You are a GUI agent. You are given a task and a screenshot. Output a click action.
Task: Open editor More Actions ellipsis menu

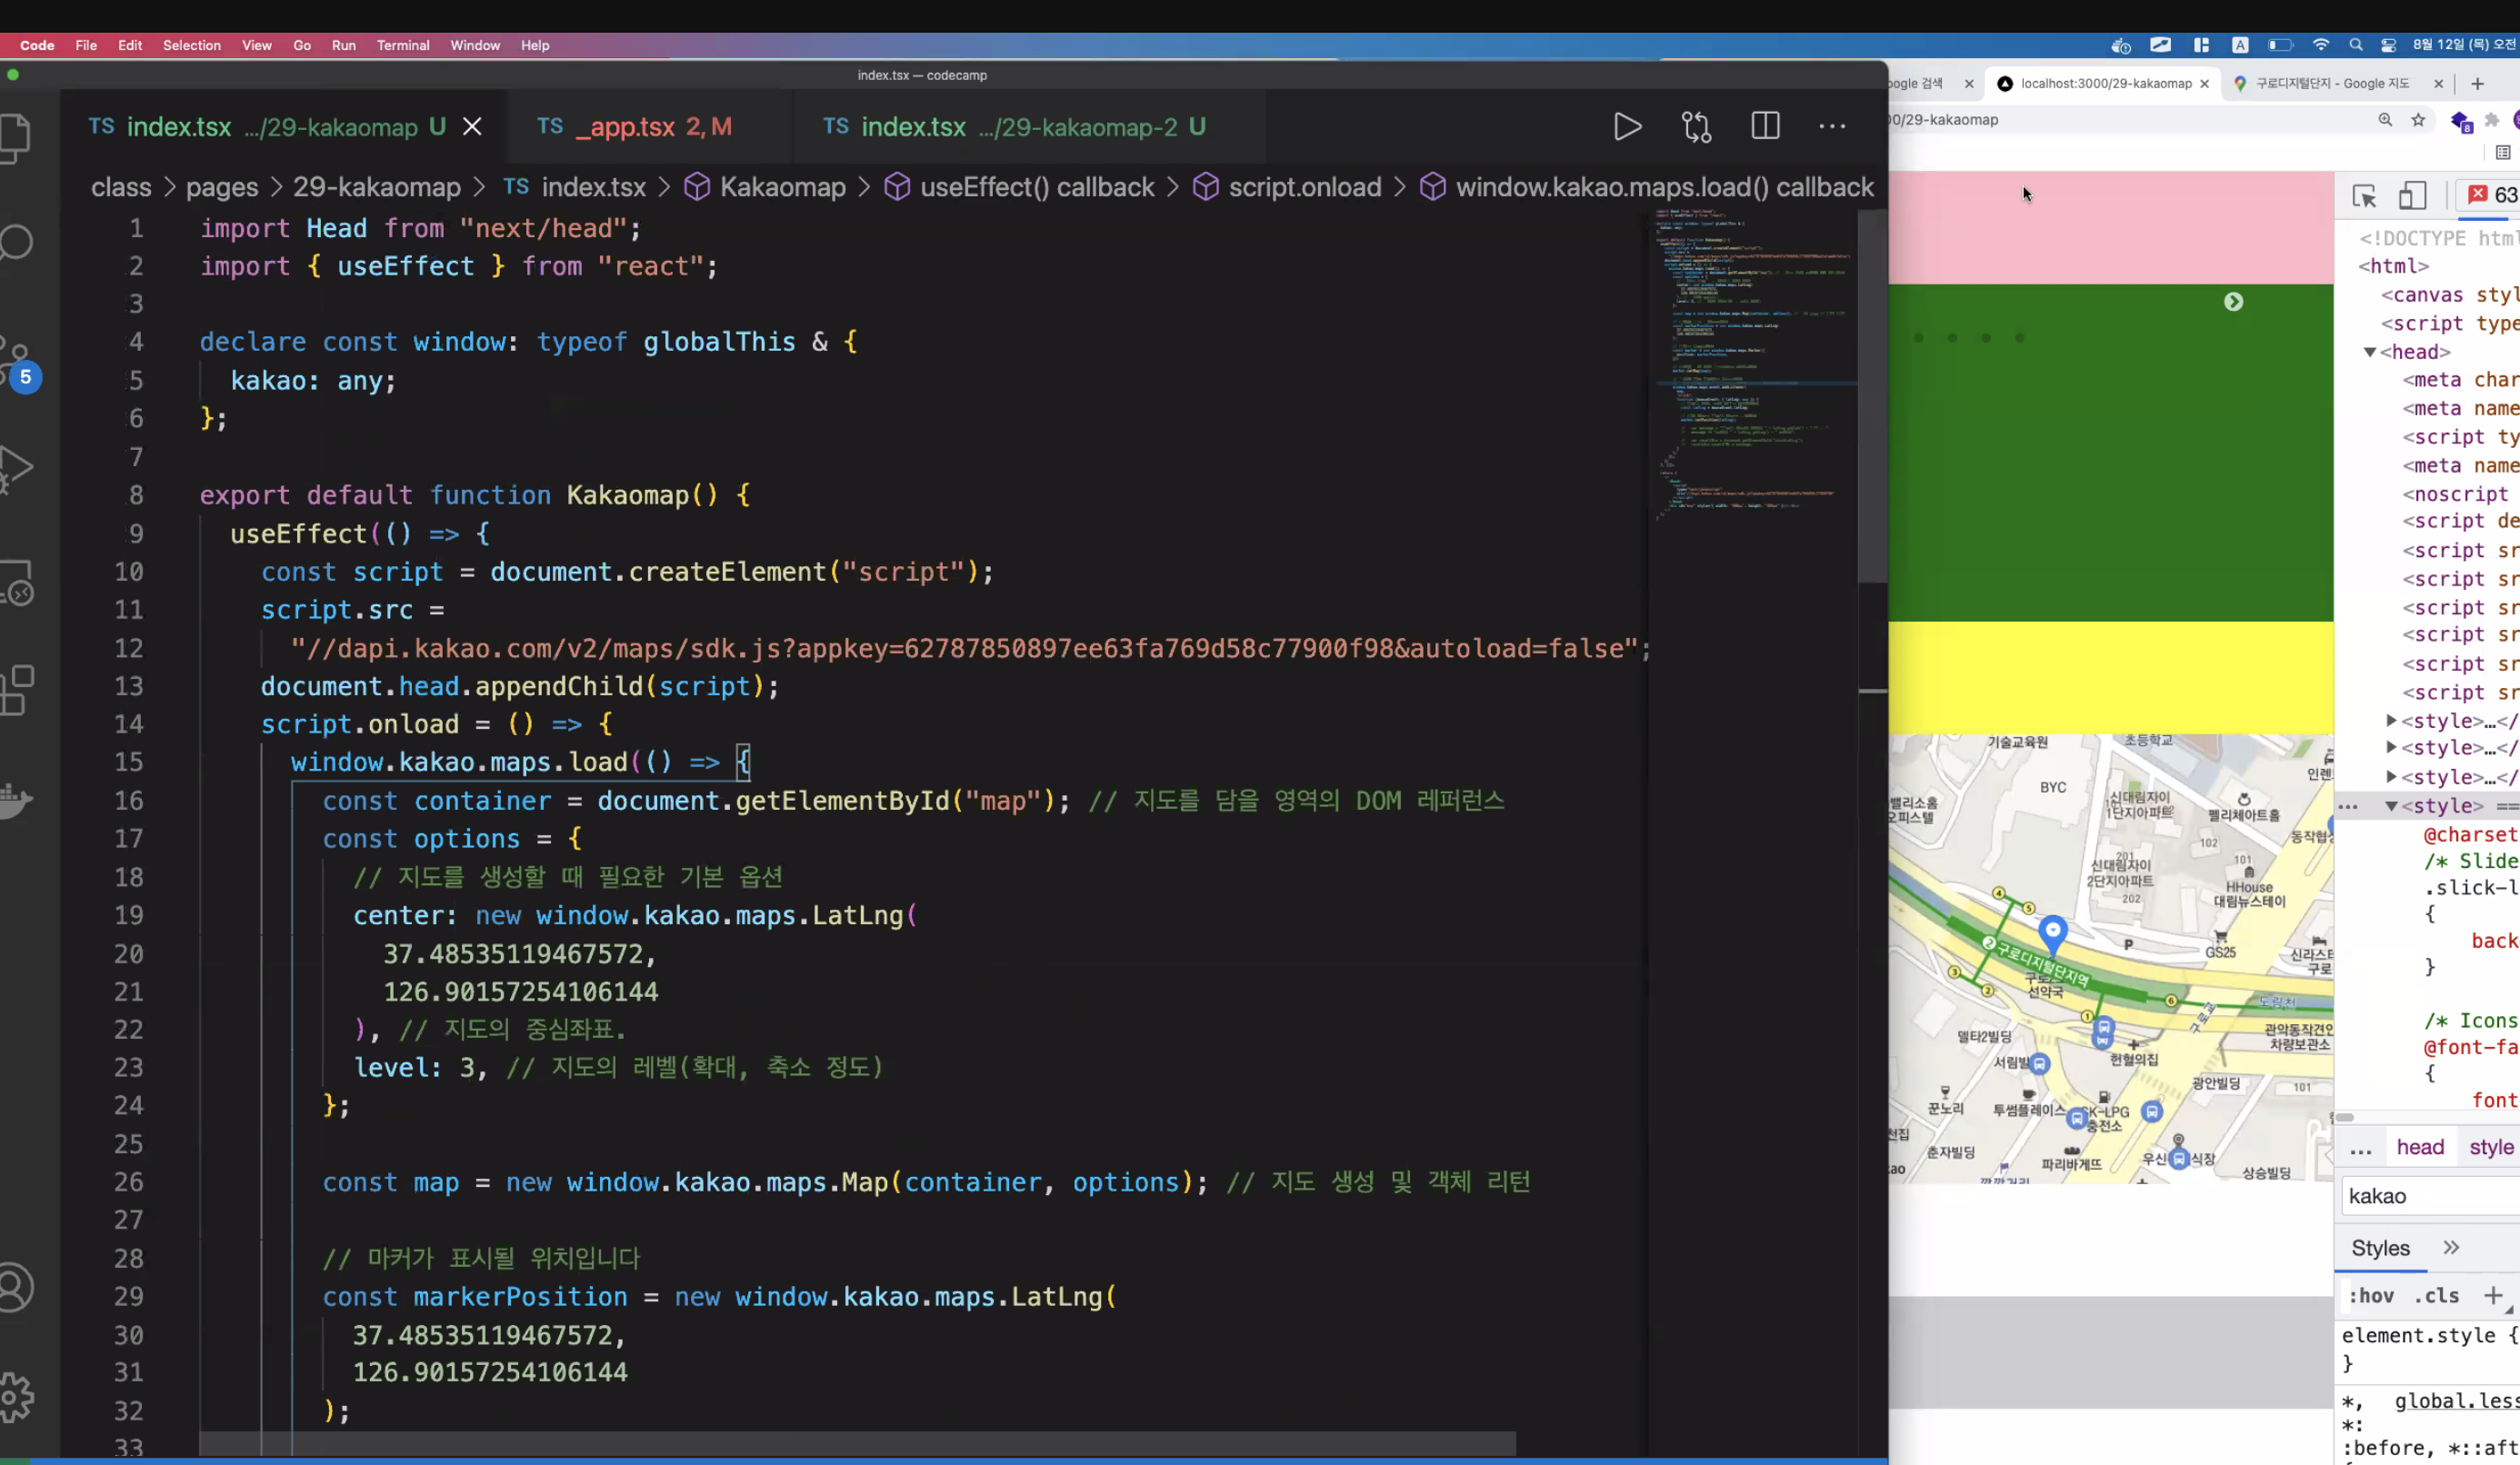pos(1832,127)
